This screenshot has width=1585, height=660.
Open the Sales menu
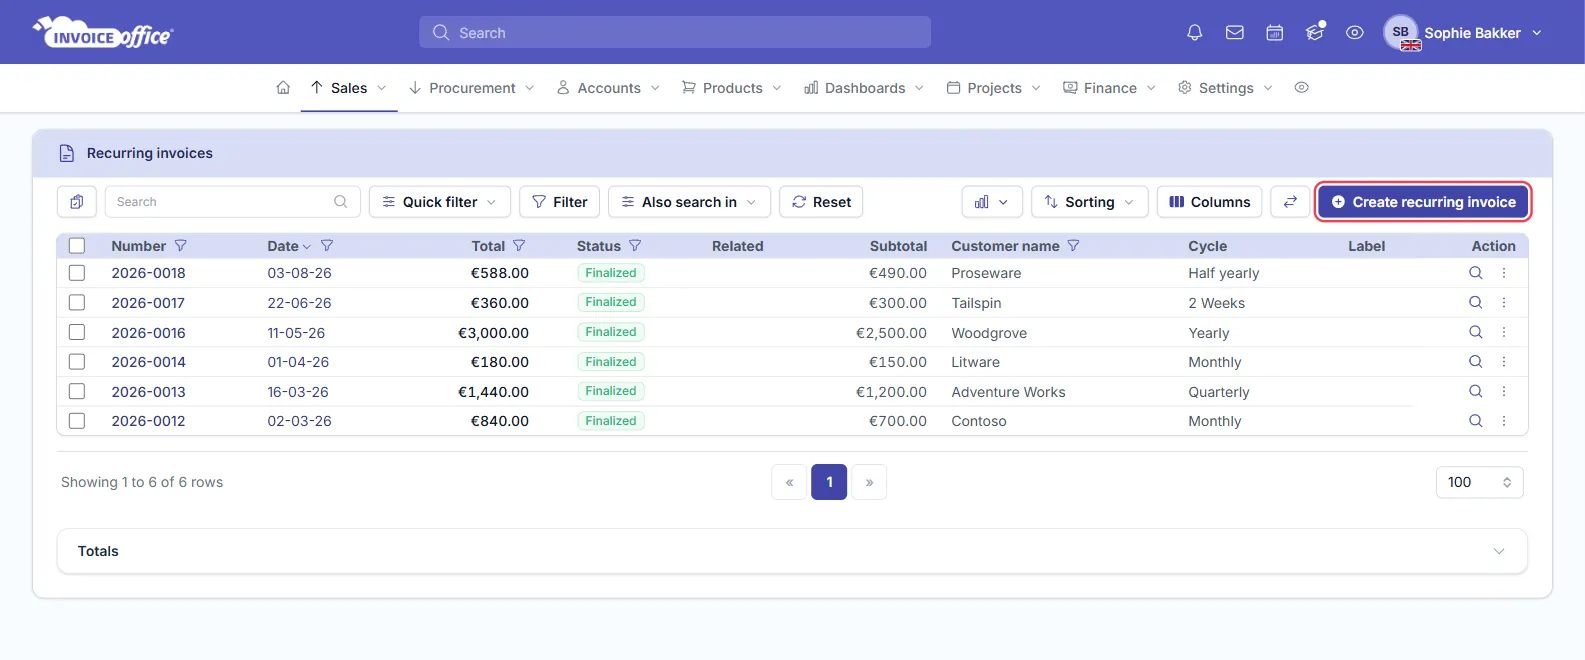349,88
